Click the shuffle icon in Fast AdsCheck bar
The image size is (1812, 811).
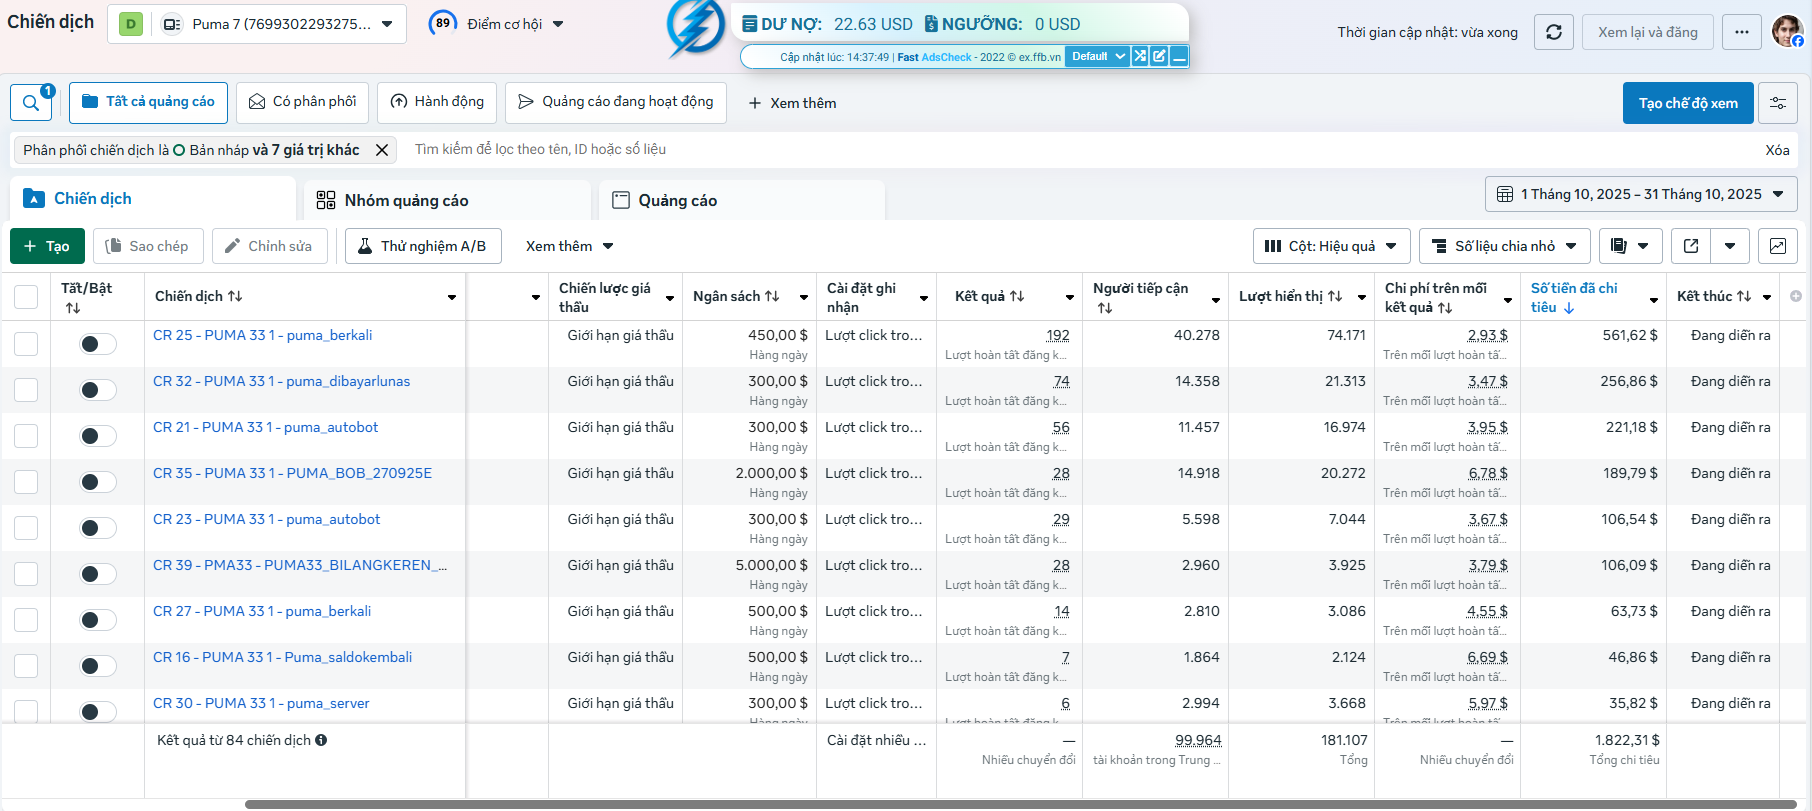1140,56
